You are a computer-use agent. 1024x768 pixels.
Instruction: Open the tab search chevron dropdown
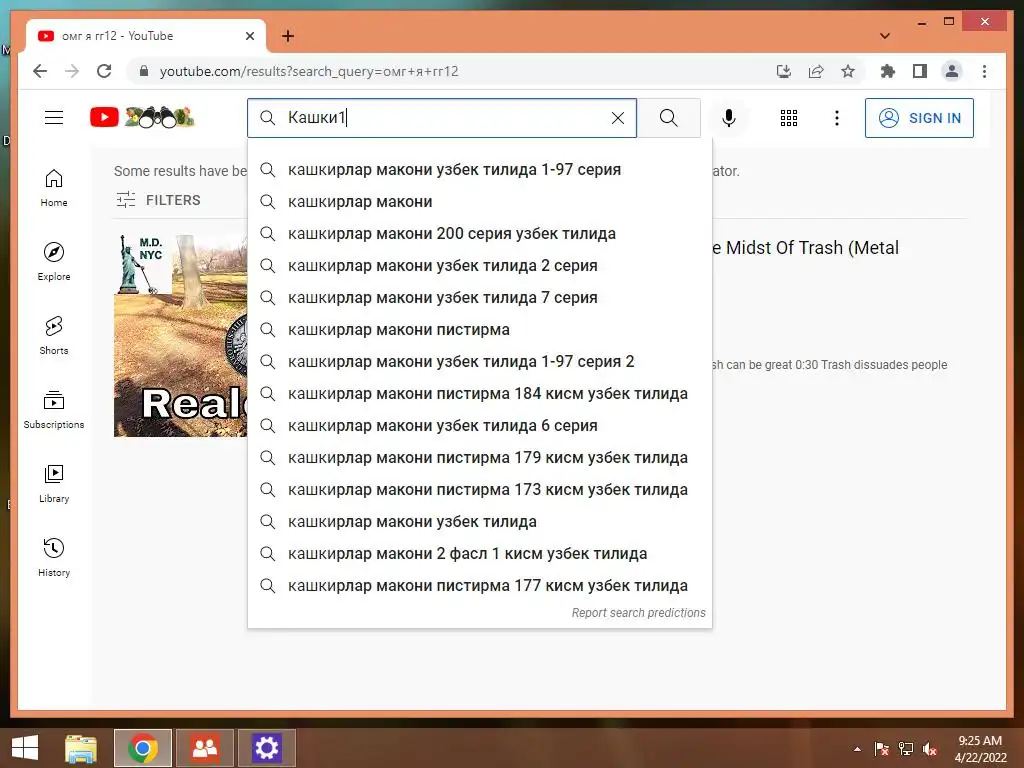pyautogui.click(x=885, y=36)
